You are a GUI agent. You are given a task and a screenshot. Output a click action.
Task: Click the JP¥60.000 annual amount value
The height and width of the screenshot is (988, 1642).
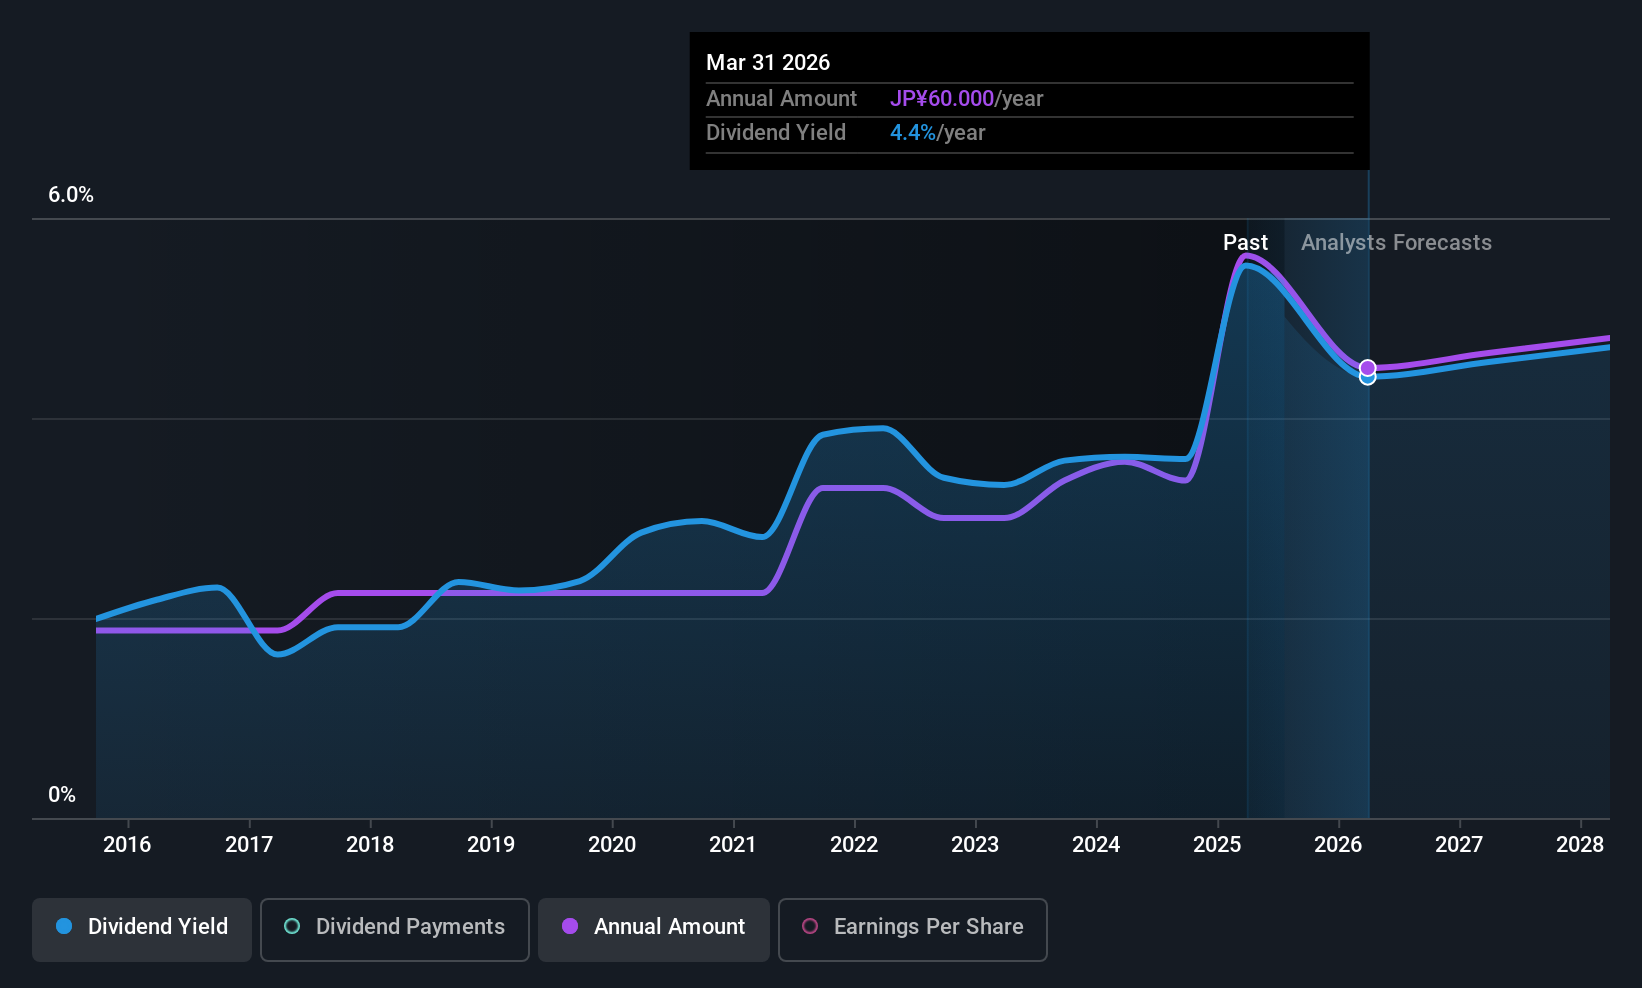(942, 98)
